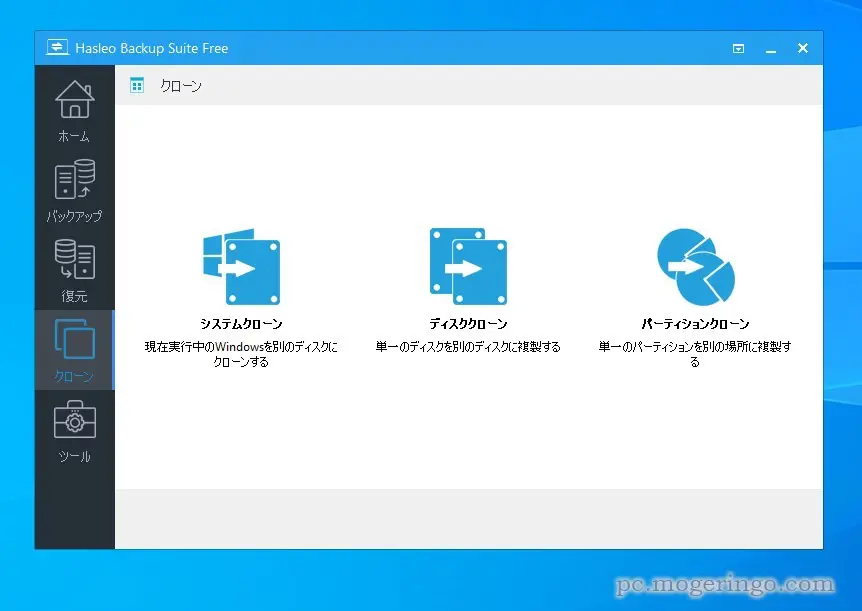Select the クローン clone icon in sidebar
Screen dimensions: 862x611
coord(75,339)
